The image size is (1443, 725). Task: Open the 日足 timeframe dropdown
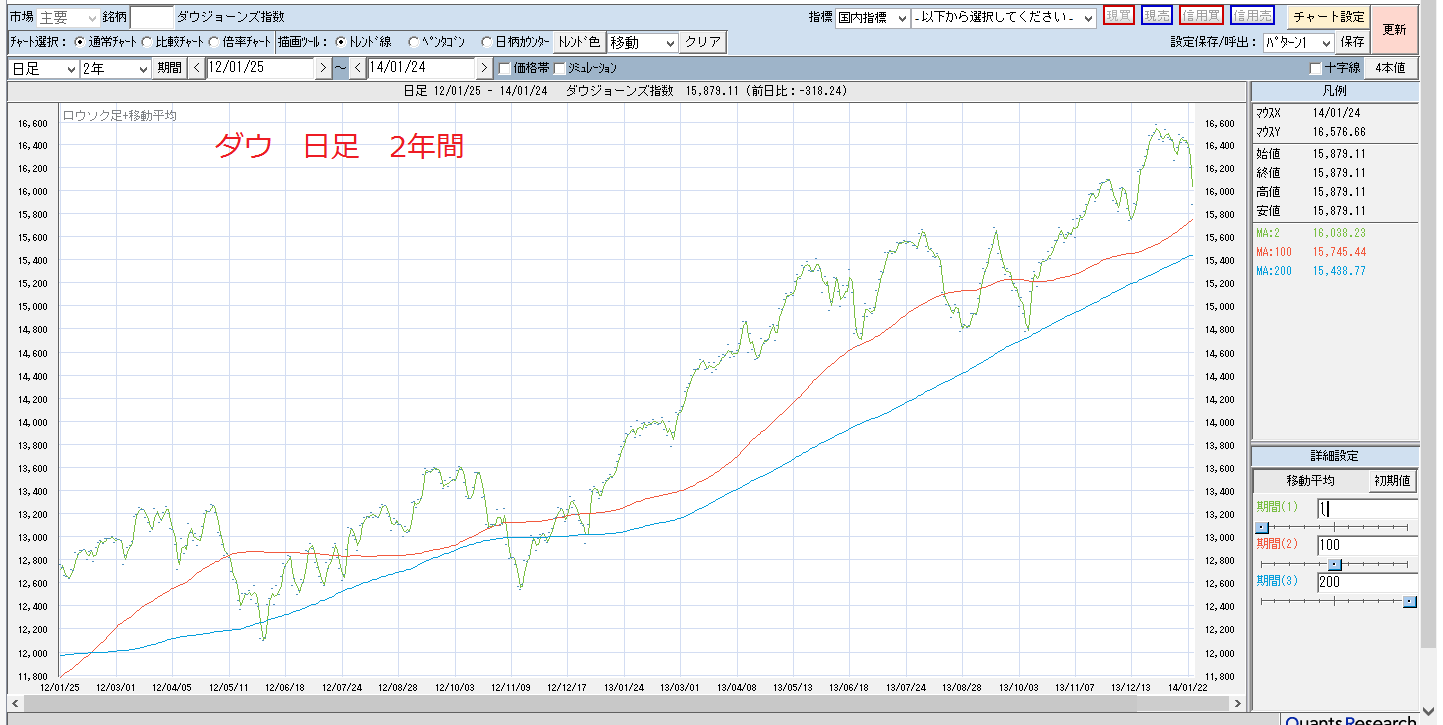coord(43,68)
